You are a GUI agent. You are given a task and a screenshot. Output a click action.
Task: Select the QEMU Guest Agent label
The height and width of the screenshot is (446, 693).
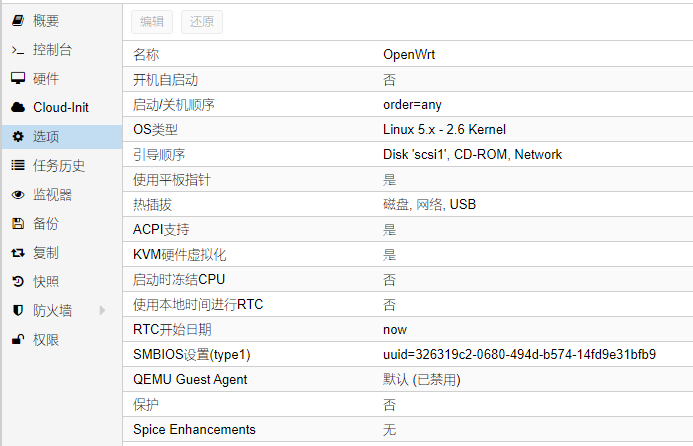(x=190, y=380)
